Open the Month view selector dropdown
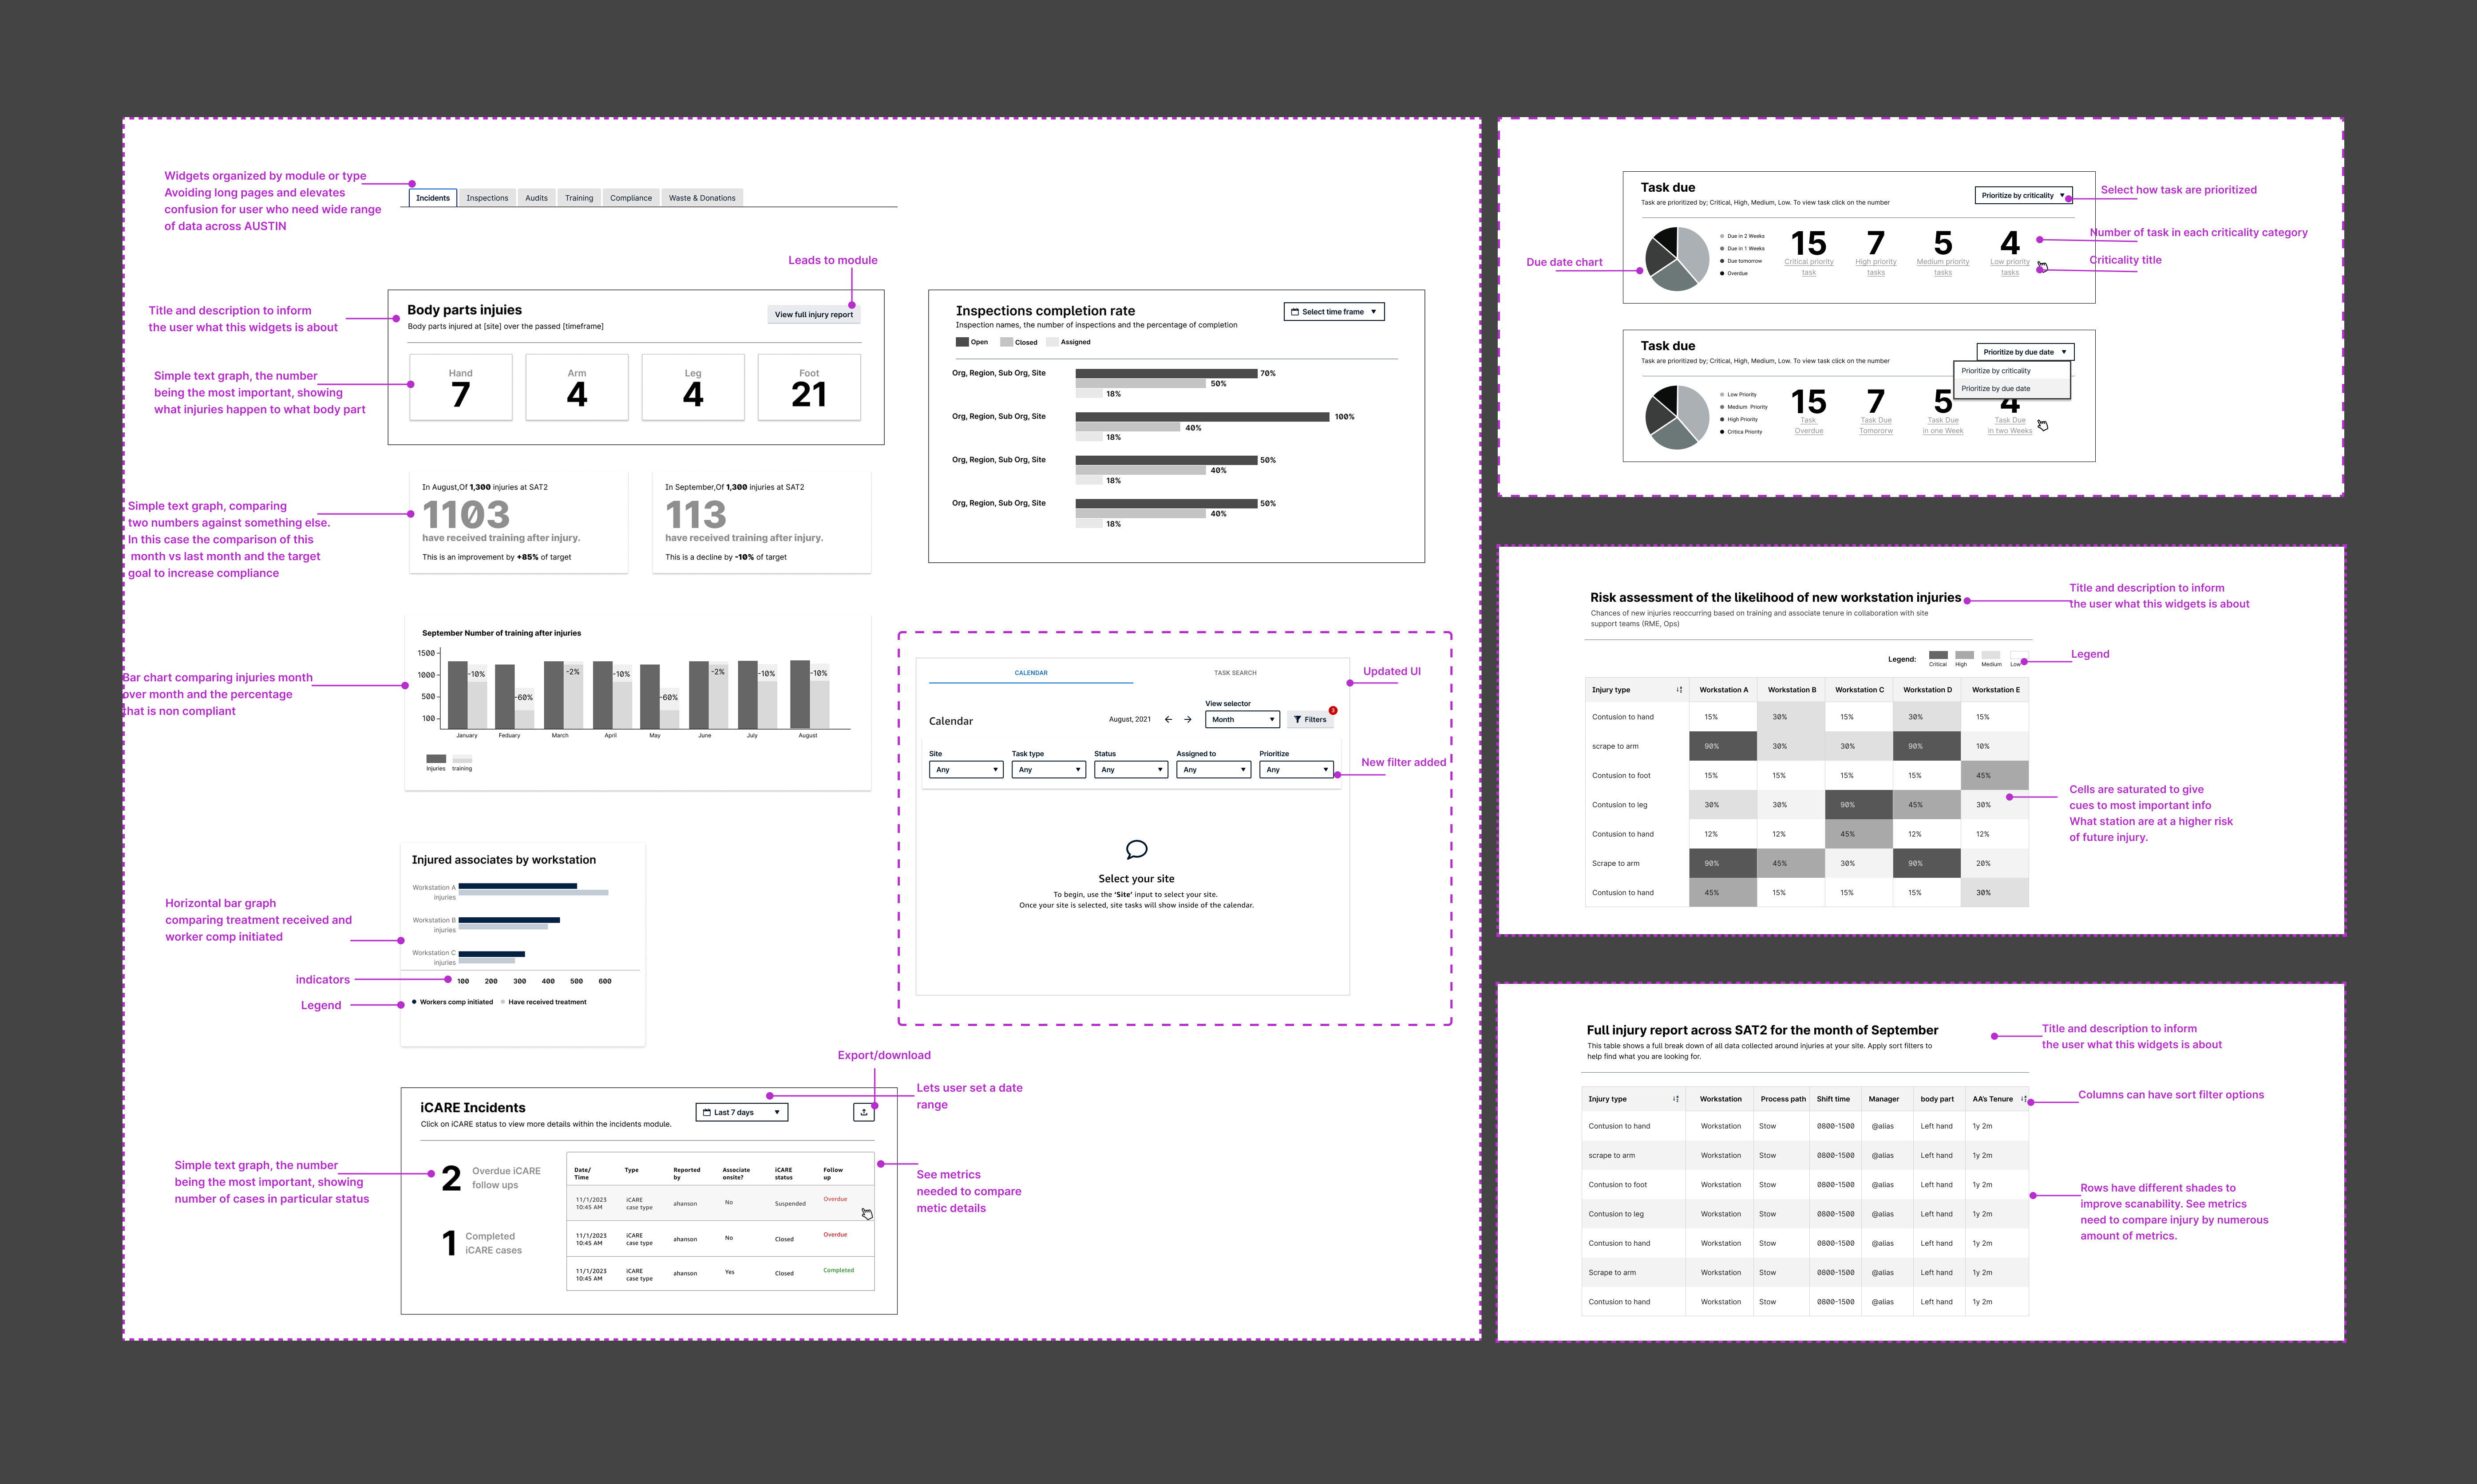 coord(1242,719)
